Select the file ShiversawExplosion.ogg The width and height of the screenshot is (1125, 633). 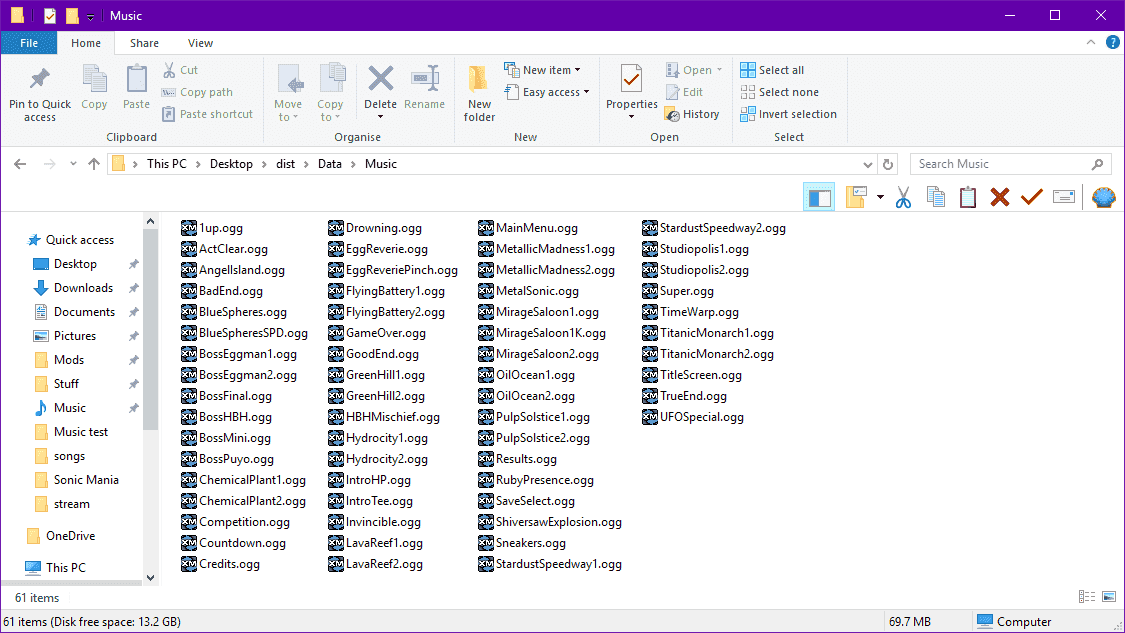pos(550,522)
